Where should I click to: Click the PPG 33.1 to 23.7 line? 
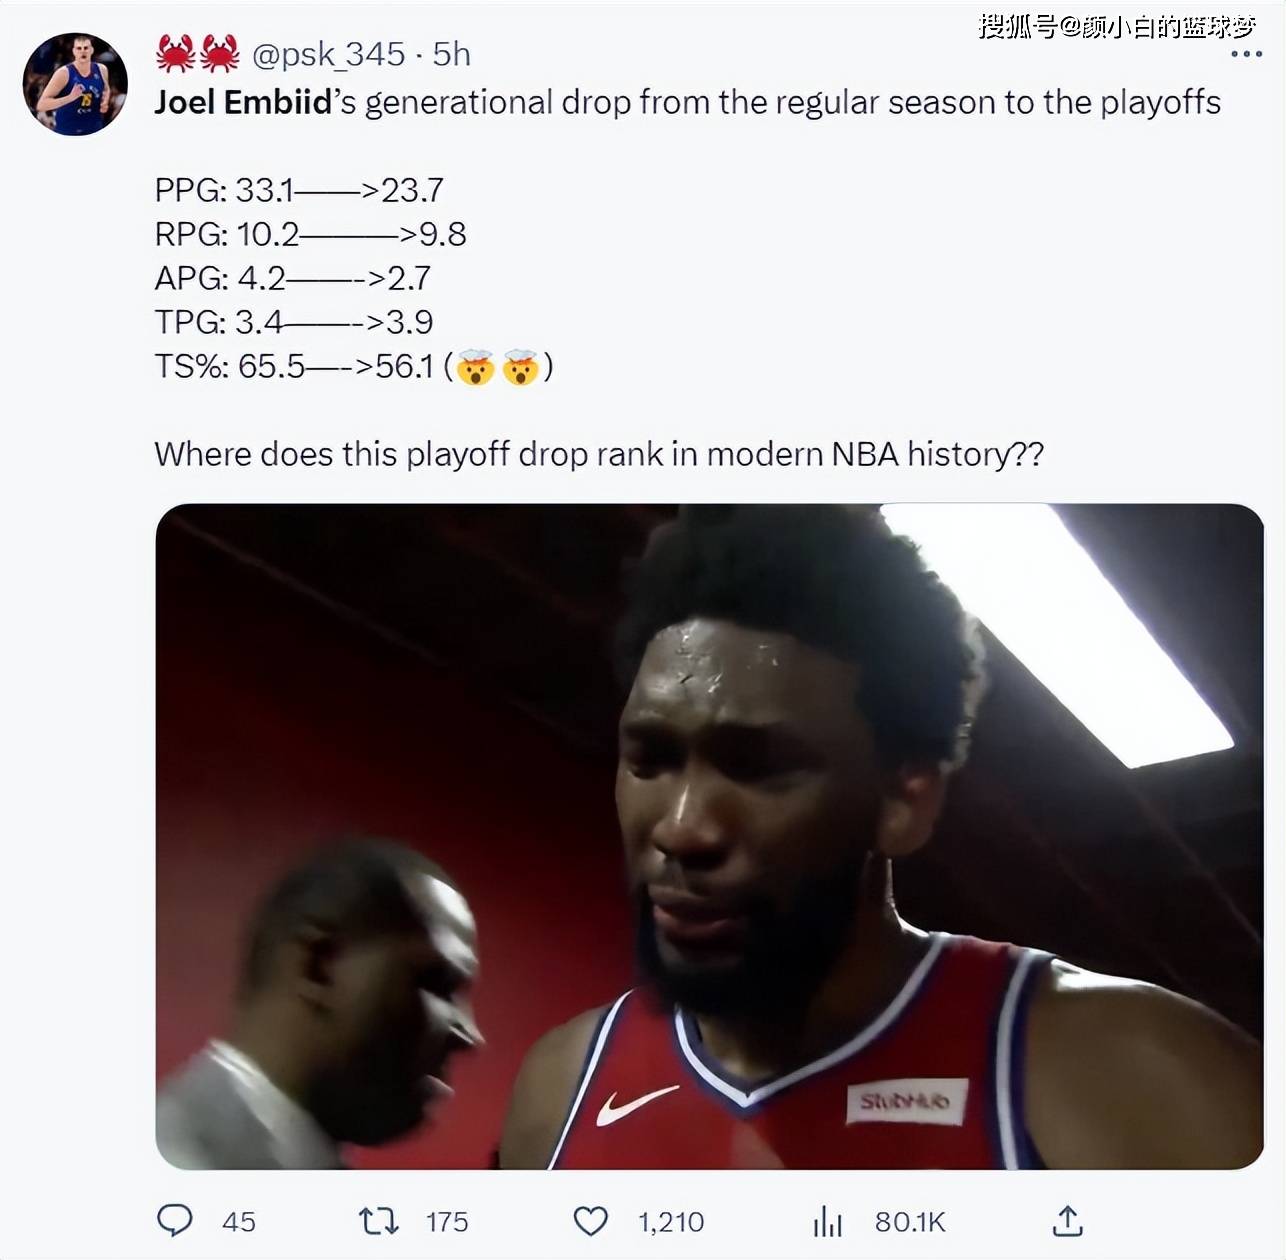(x=299, y=190)
